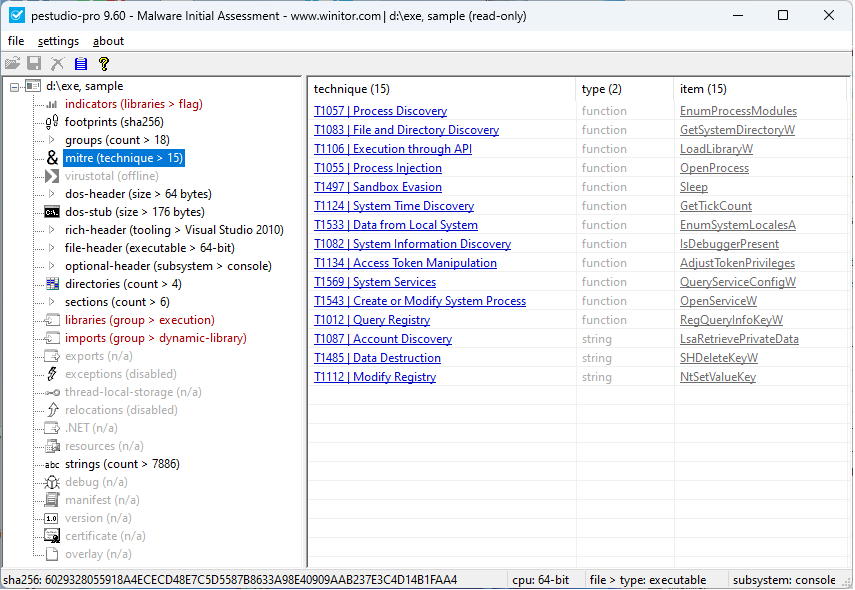
Task: Click the directories grid icon
Action: point(51,284)
